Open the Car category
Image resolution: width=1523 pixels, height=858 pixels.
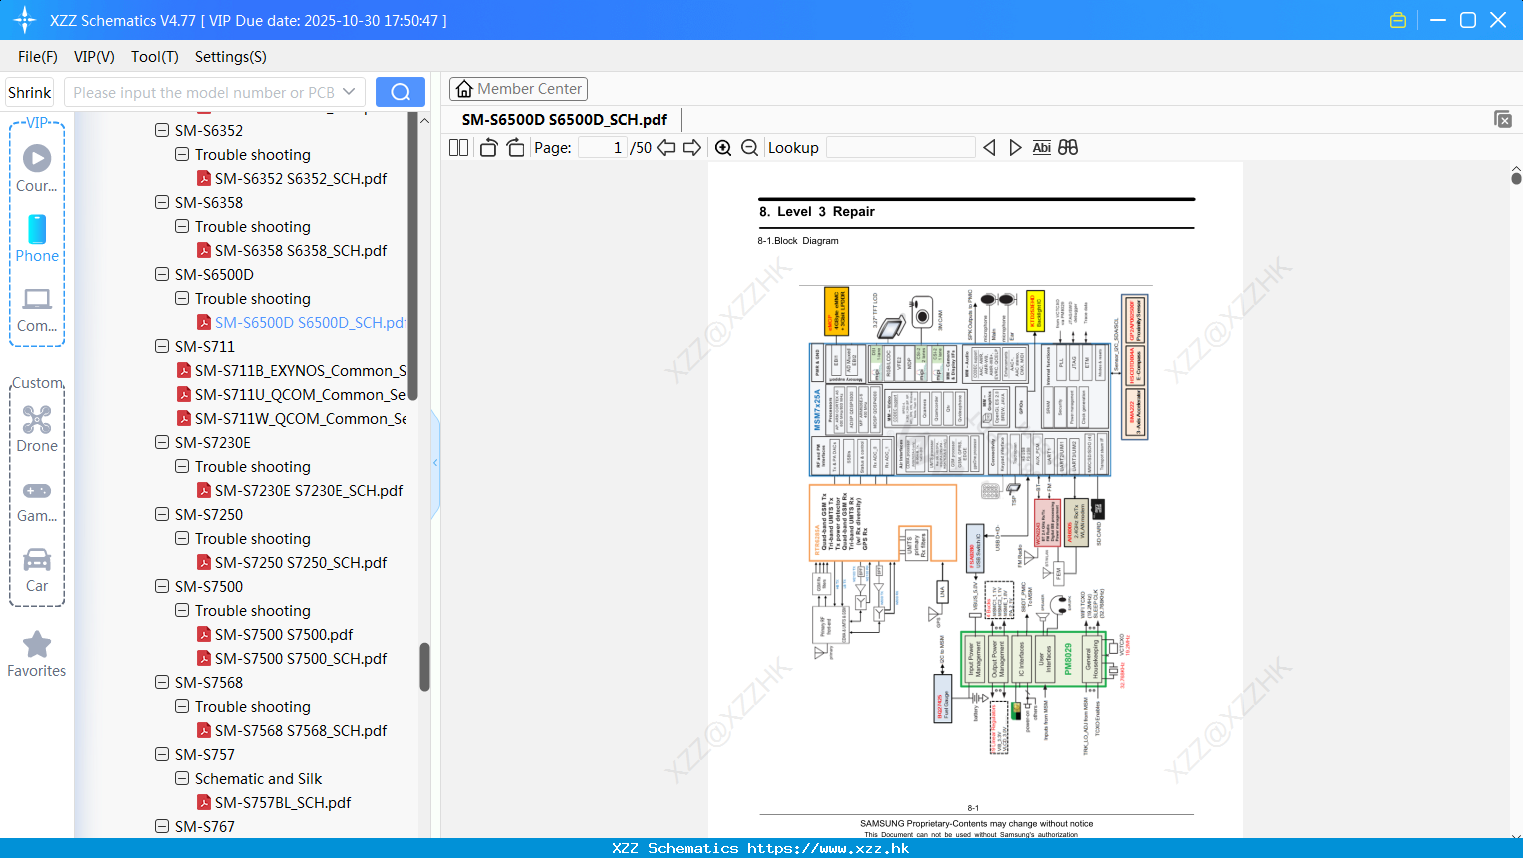(x=37, y=570)
